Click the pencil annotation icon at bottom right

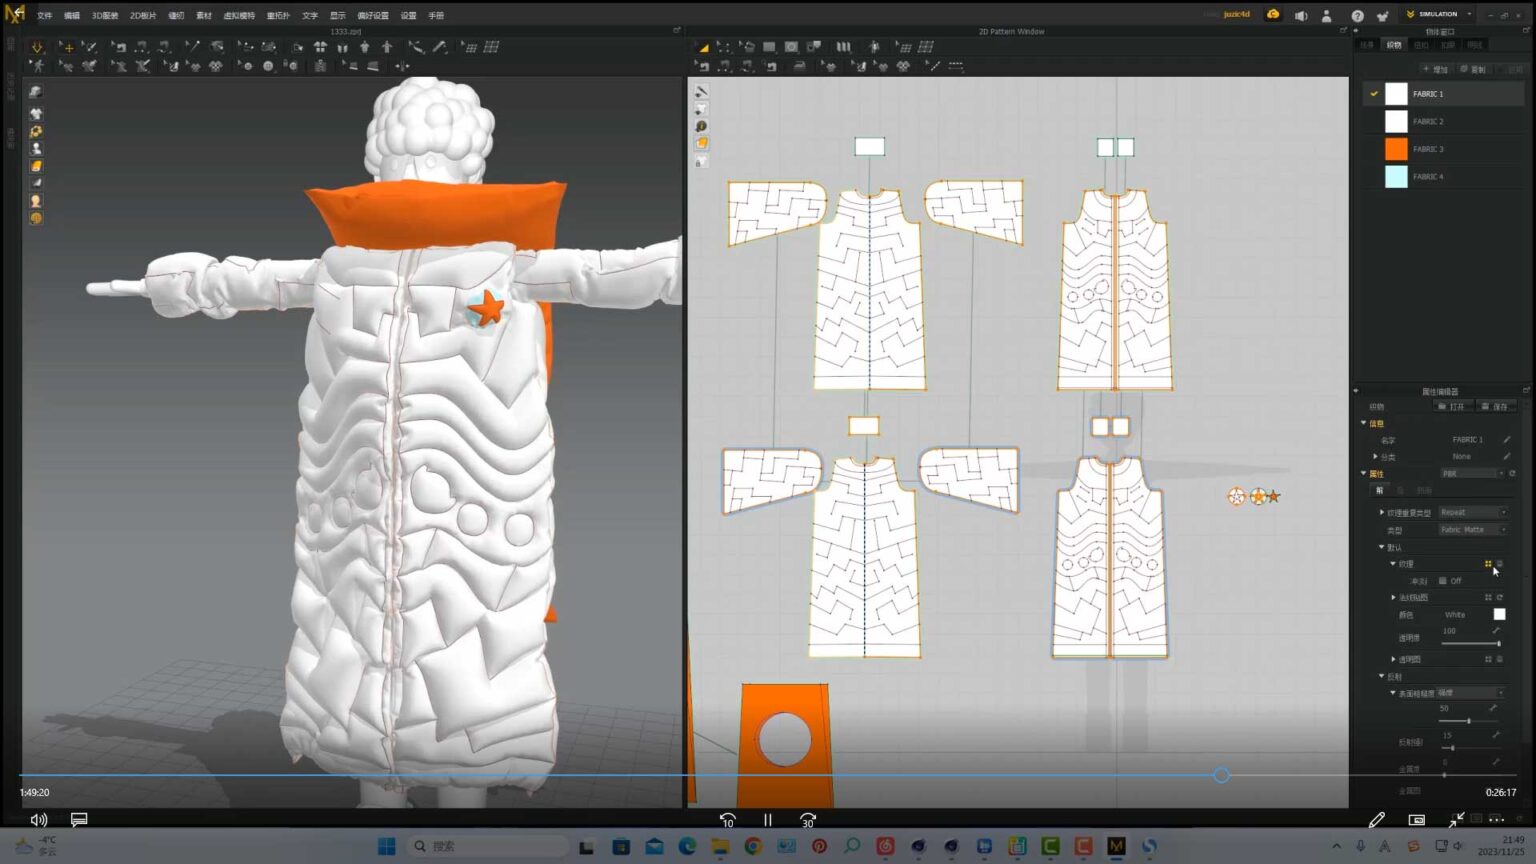click(x=1377, y=819)
